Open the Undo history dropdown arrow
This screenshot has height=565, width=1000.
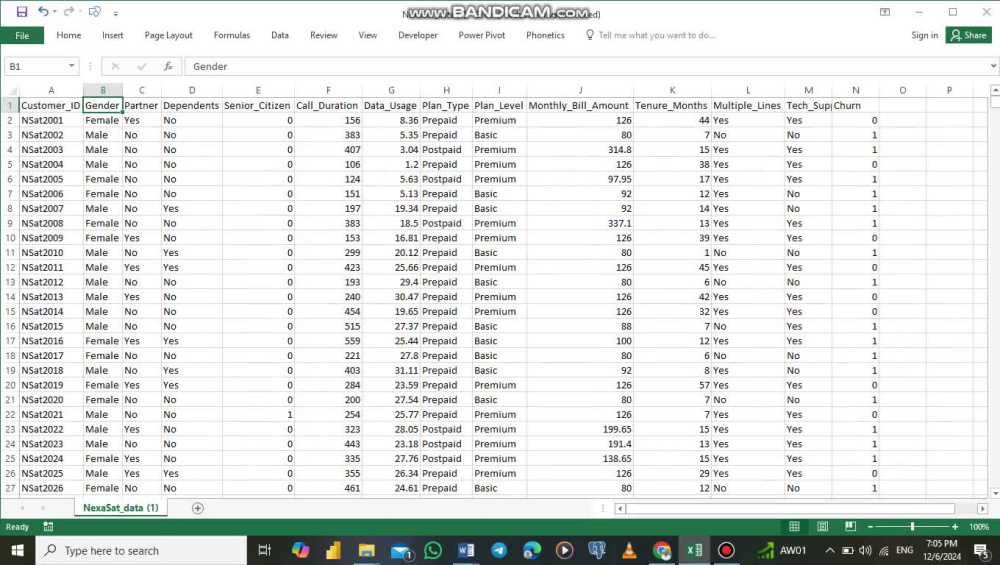coord(55,12)
